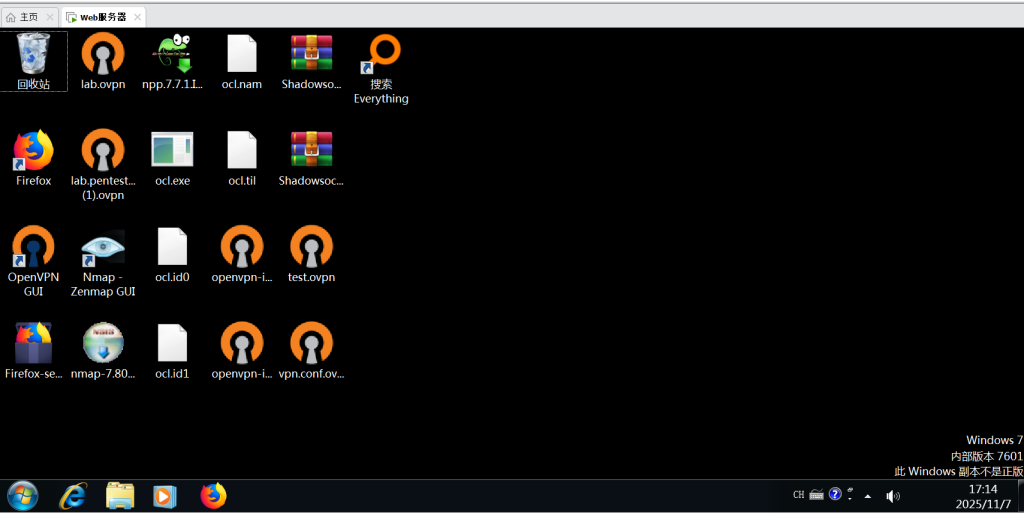The image size is (1024, 513).
Task: Click the 搜索 Everything search shortcut
Action: click(381, 66)
